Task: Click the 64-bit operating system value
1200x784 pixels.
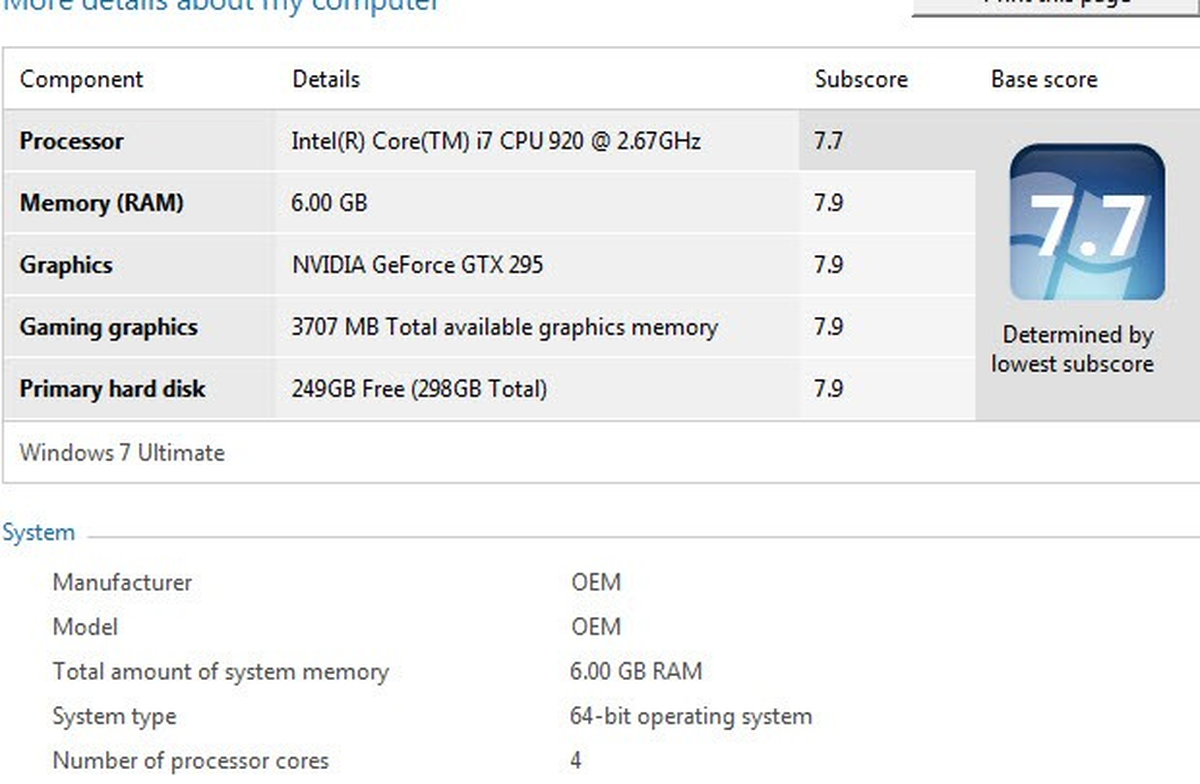Action: tap(691, 716)
